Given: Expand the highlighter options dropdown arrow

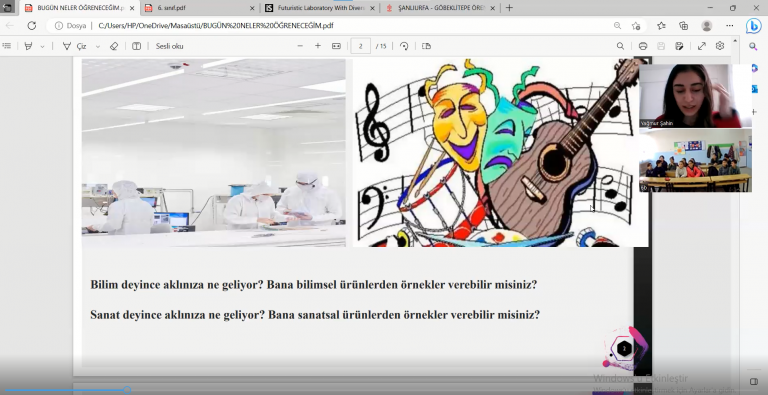Looking at the screenshot, I should (x=42, y=47).
